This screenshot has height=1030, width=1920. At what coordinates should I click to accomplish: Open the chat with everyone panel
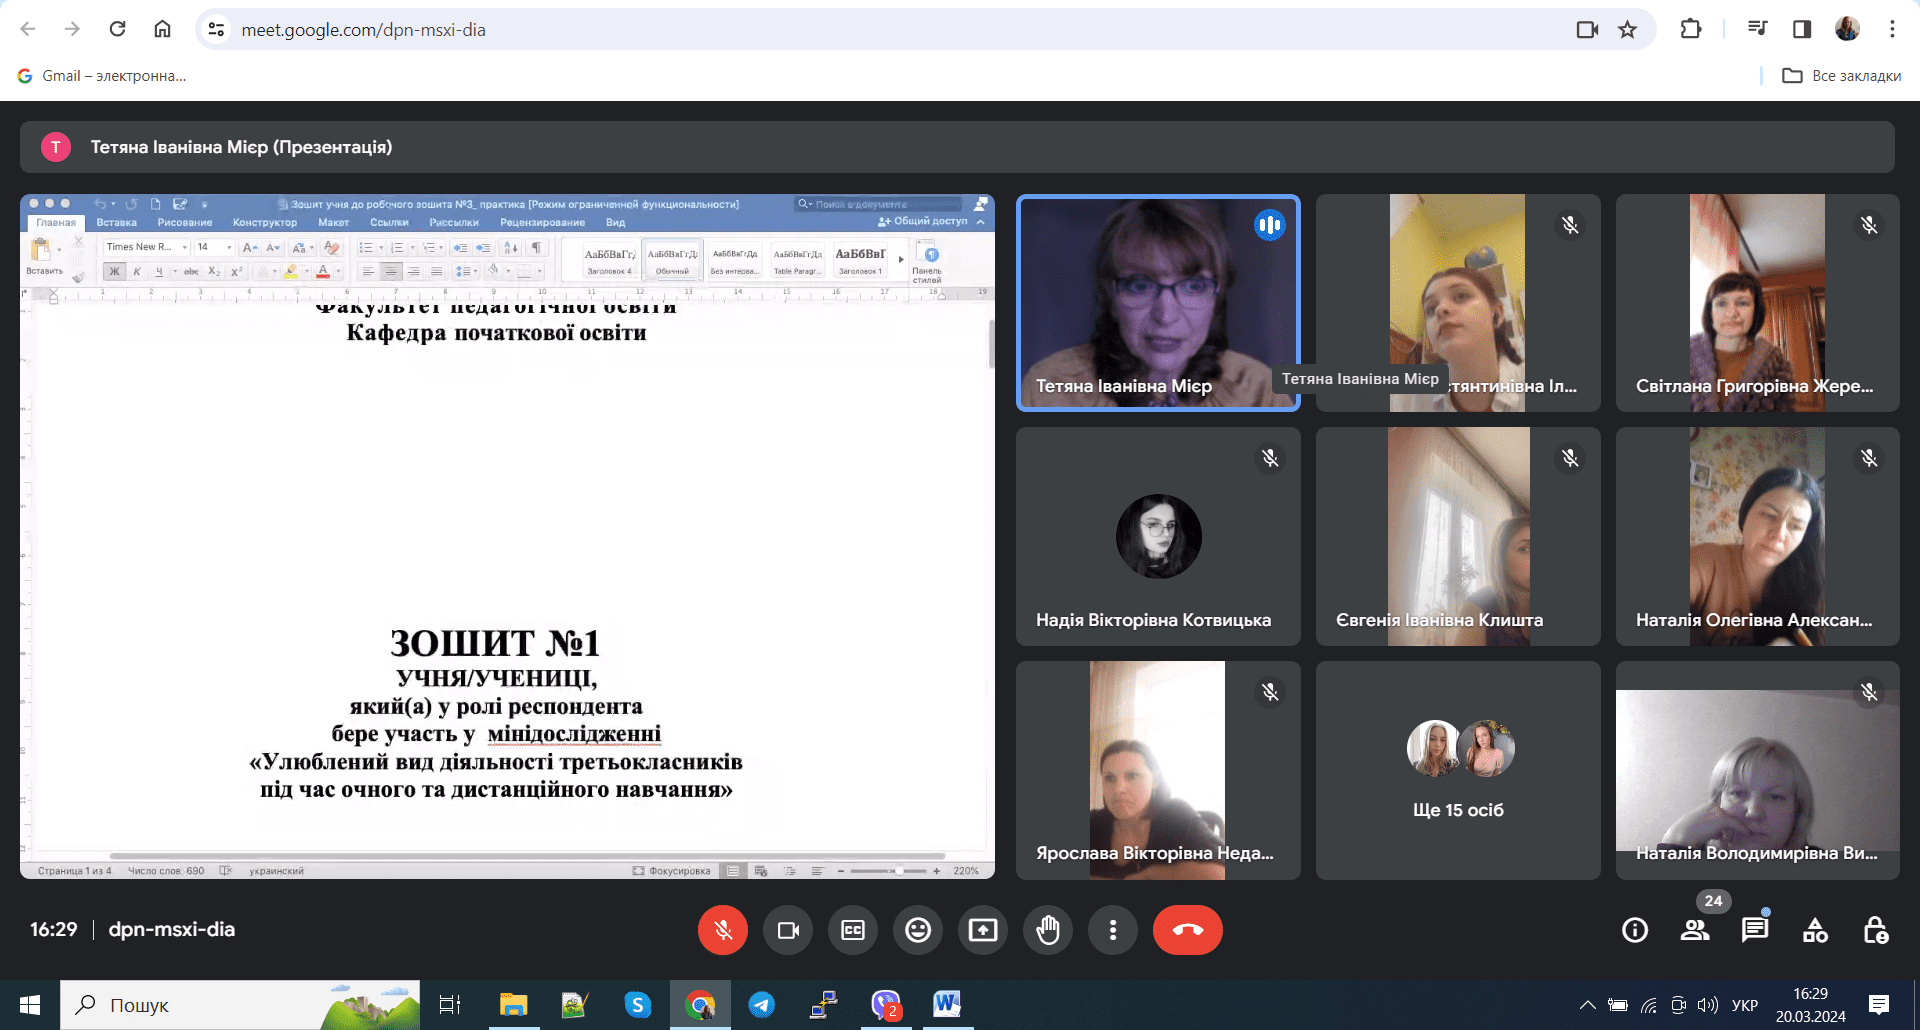click(x=1754, y=930)
